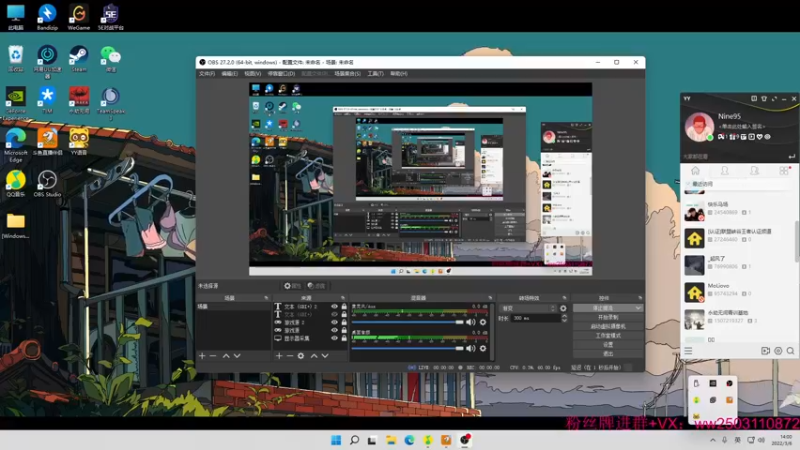
Task: Move selected source down in the list
Action: (x=325, y=356)
